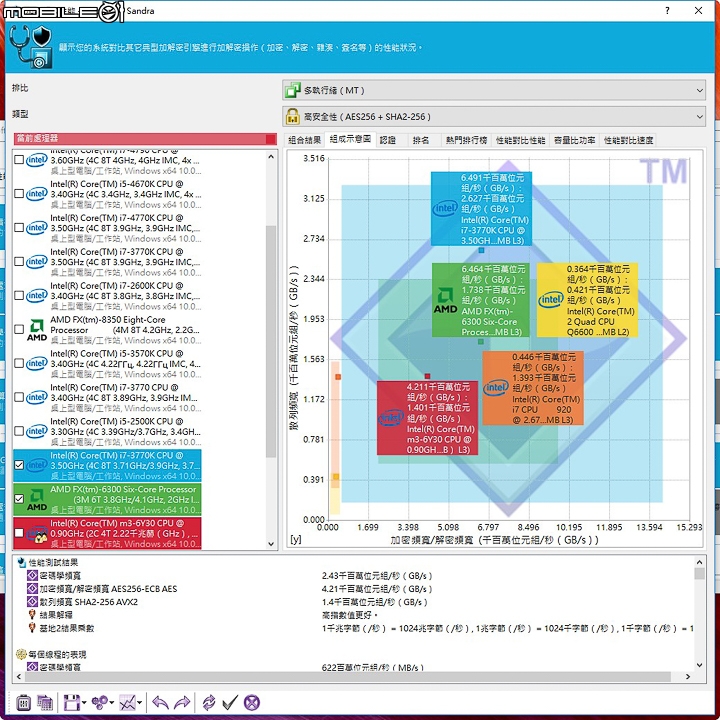The width and height of the screenshot is (720, 720).
Task: Open the dropdown arrow beside chart icon
Action: pos(140,703)
